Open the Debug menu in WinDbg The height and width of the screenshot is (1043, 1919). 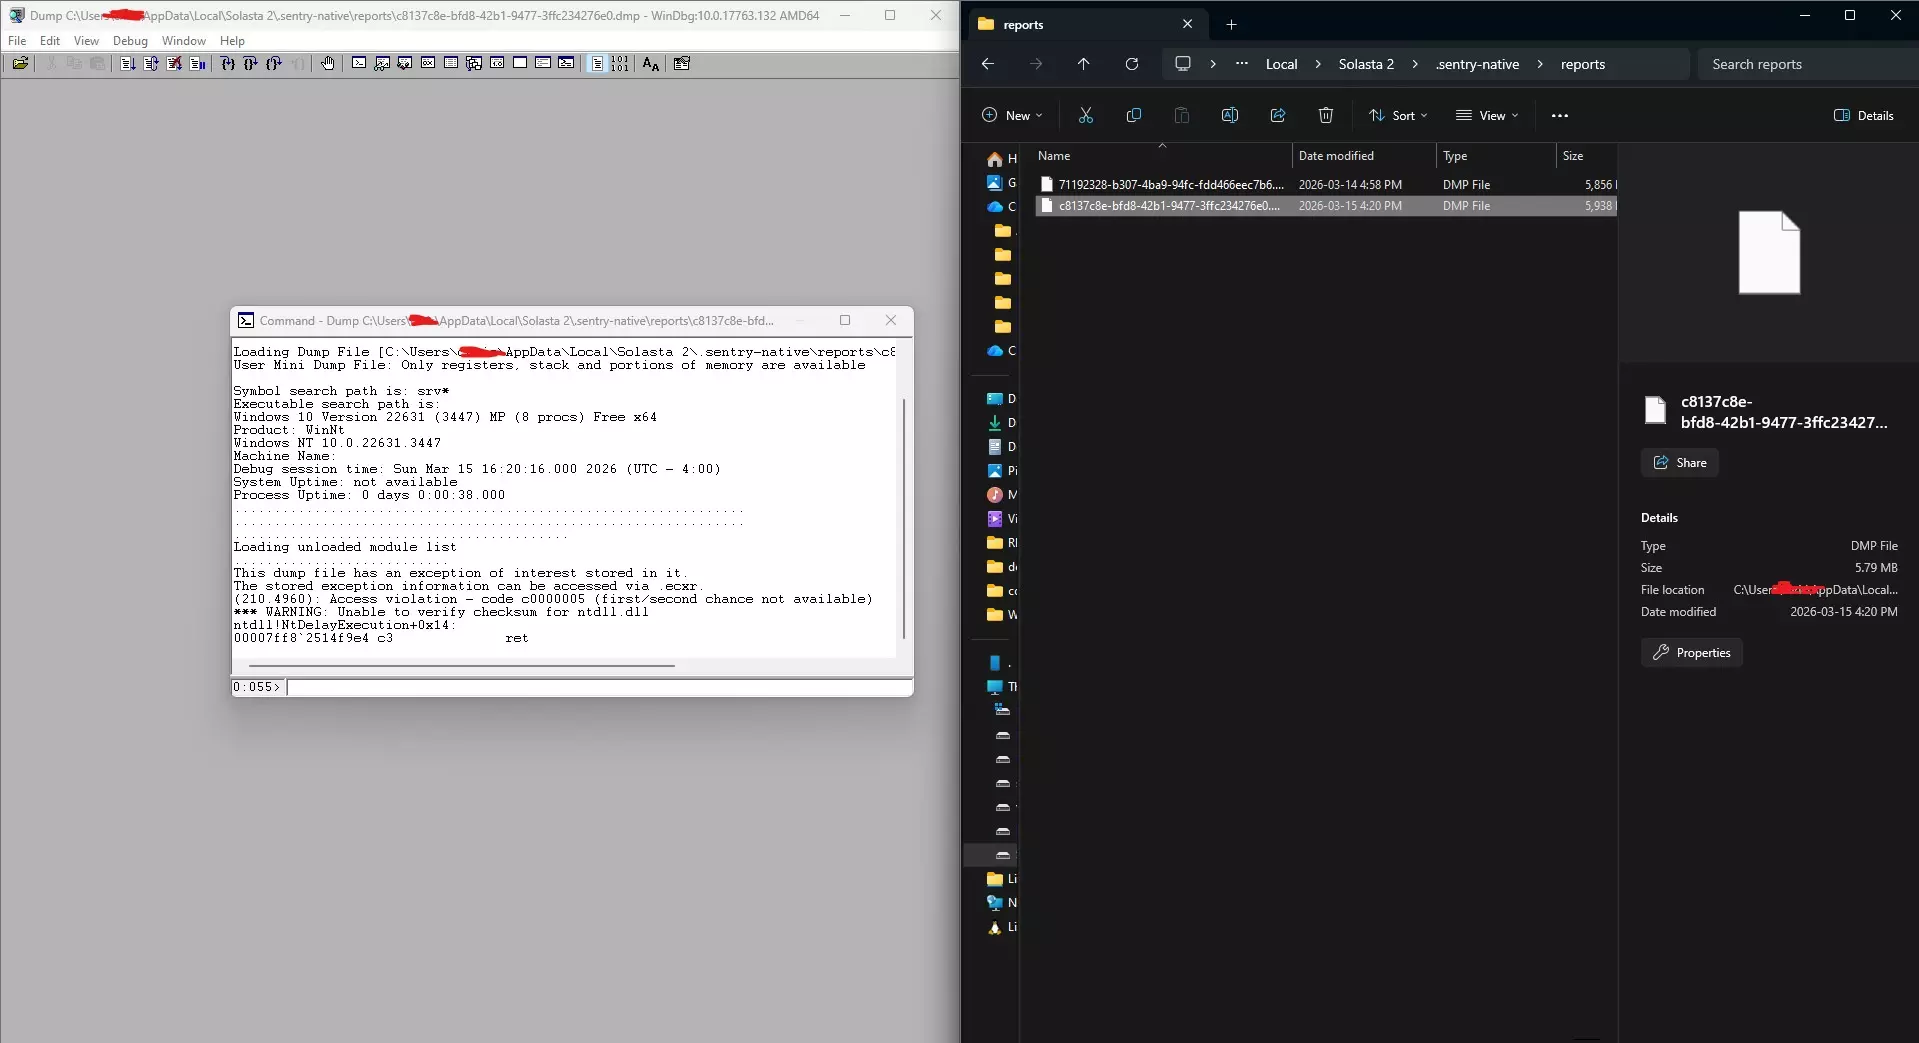point(130,41)
